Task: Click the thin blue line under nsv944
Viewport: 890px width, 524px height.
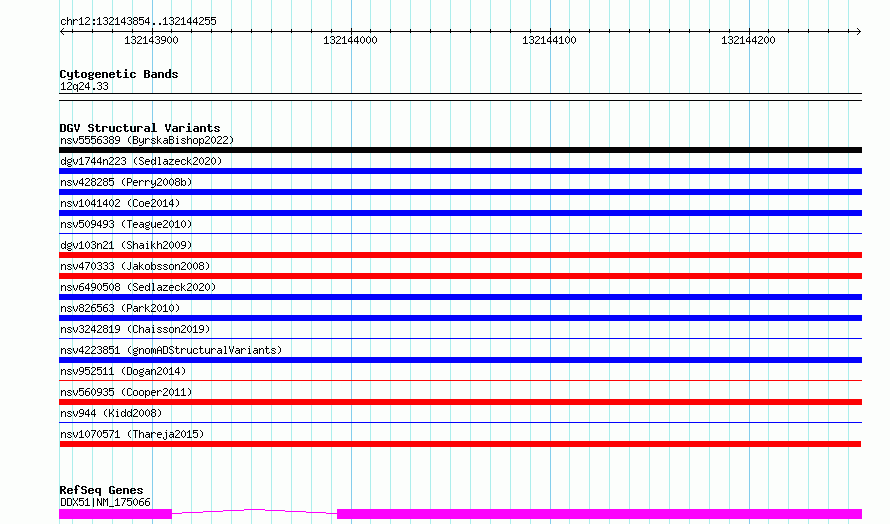Action: click(460, 422)
